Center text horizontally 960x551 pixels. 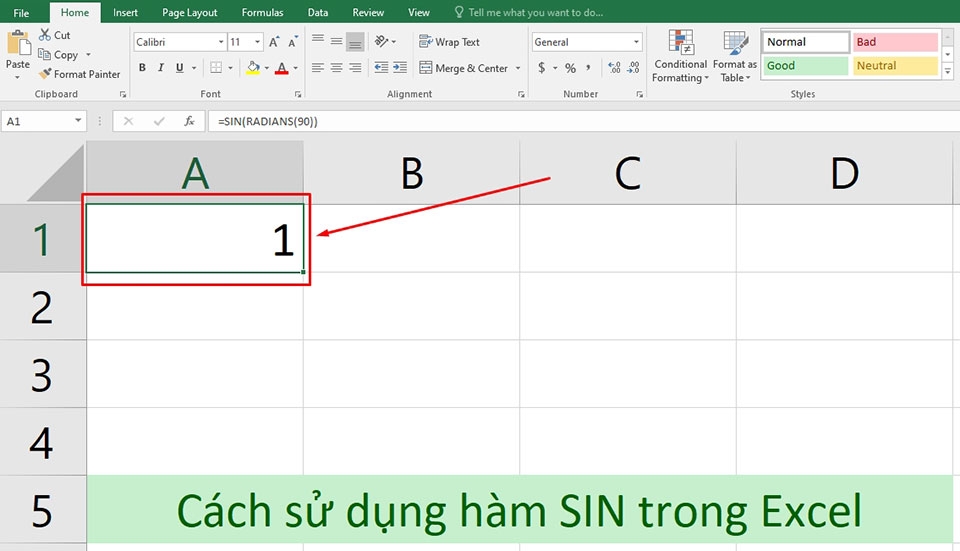point(336,67)
